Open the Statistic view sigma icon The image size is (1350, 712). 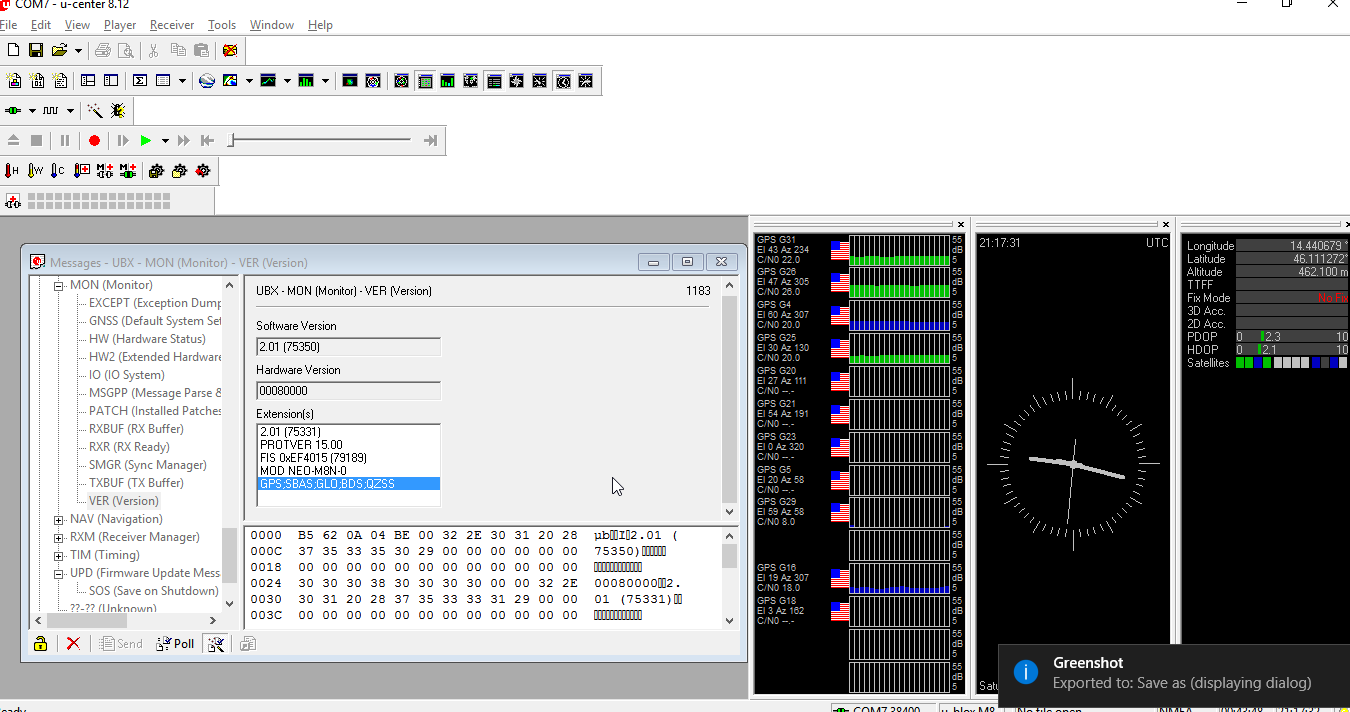(140, 81)
